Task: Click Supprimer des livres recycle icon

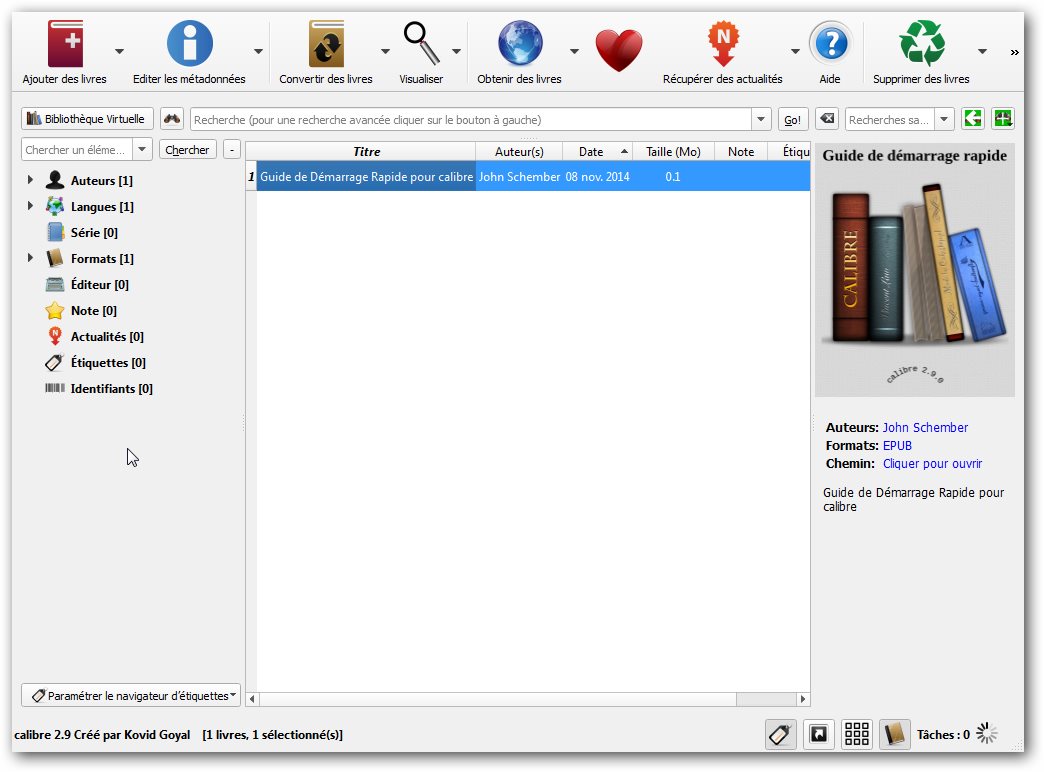Action: (x=921, y=45)
